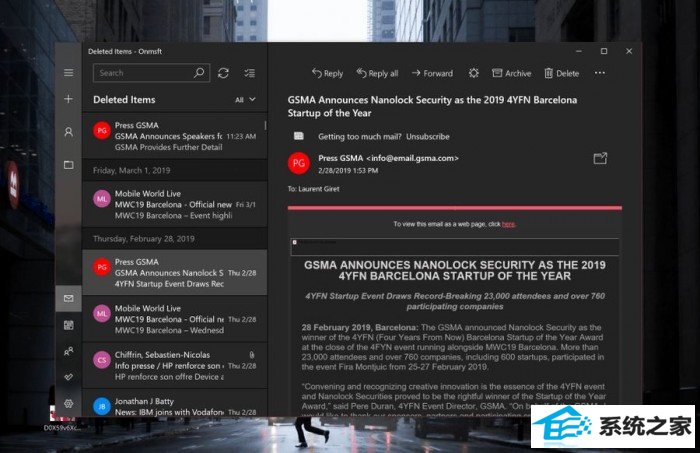
Task: Open Jonathan J Batty IBM Vodafone message
Action: (175, 403)
